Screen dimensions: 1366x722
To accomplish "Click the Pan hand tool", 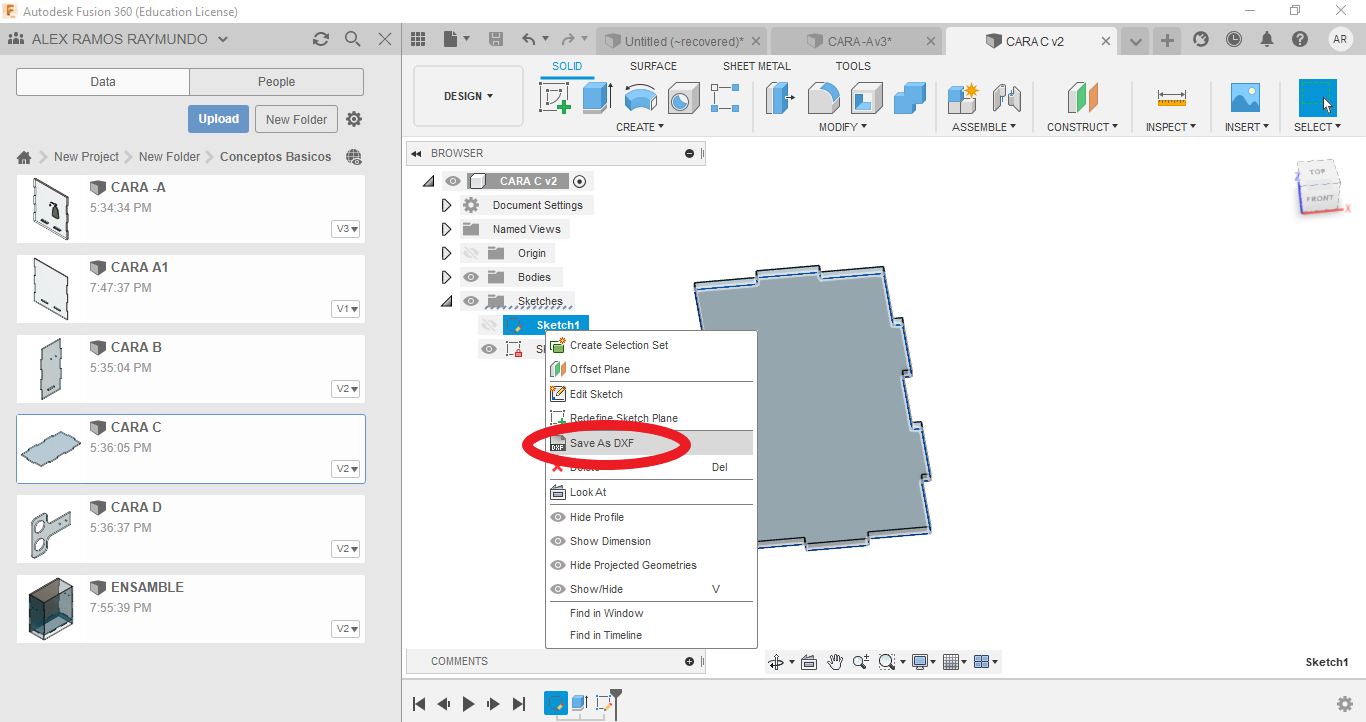I will pos(835,661).
